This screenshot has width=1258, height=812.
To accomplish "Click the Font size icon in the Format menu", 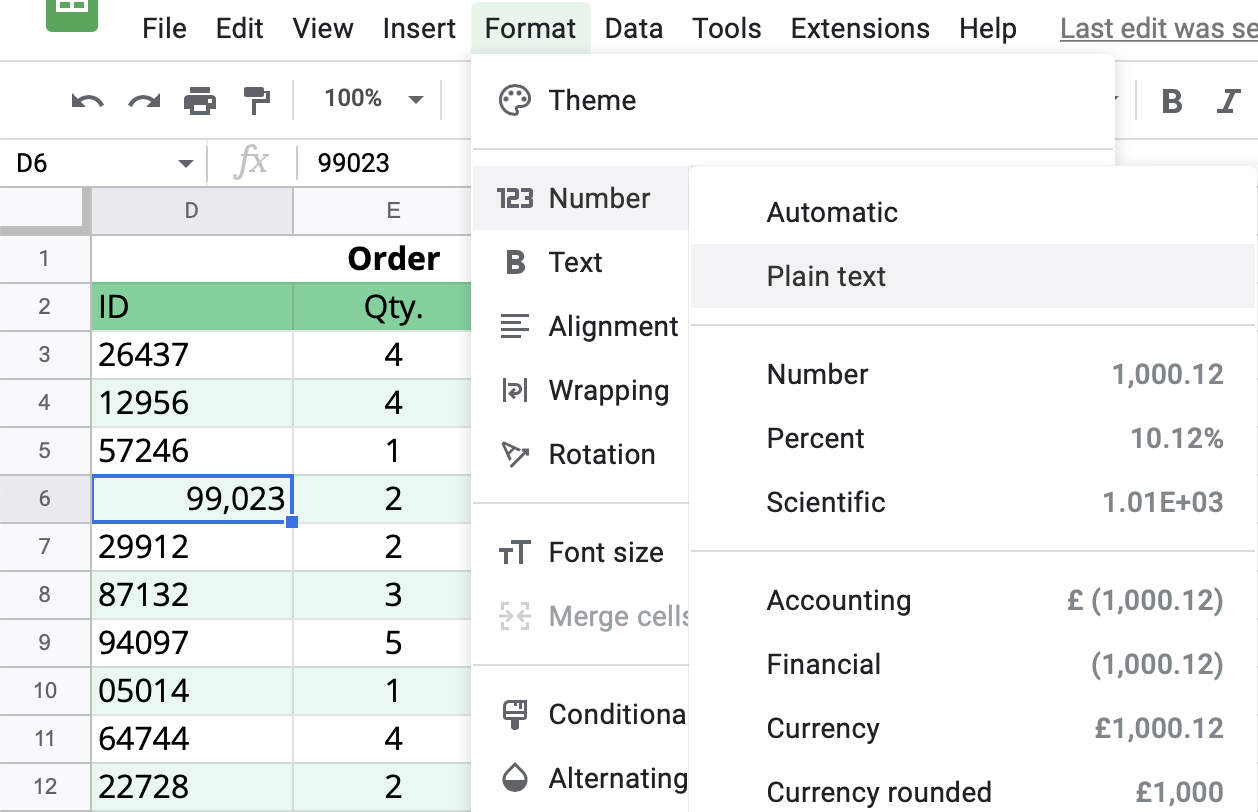I will (514, 551).
